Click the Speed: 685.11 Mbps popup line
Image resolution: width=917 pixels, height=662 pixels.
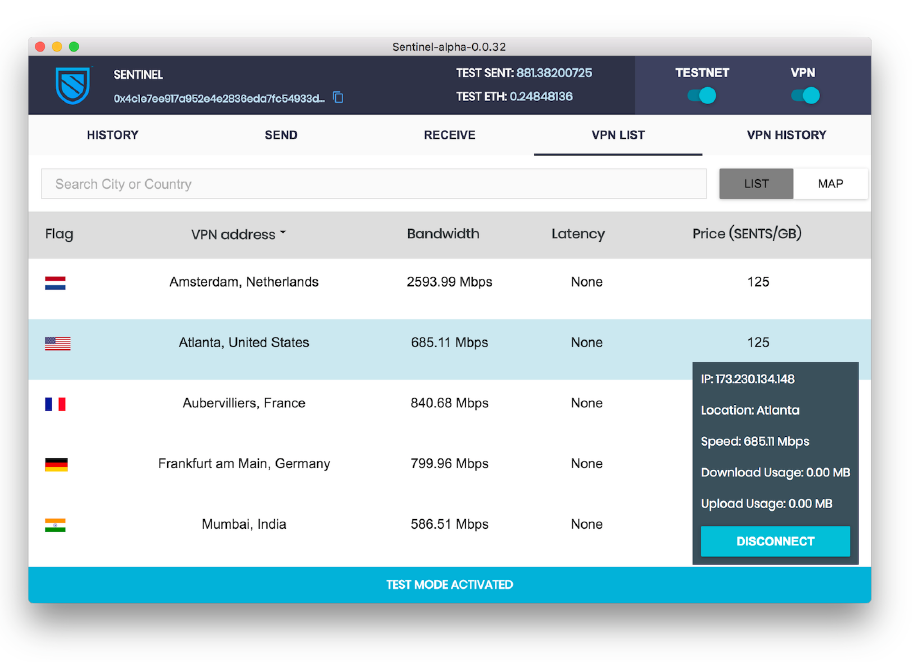click(755, 442)
